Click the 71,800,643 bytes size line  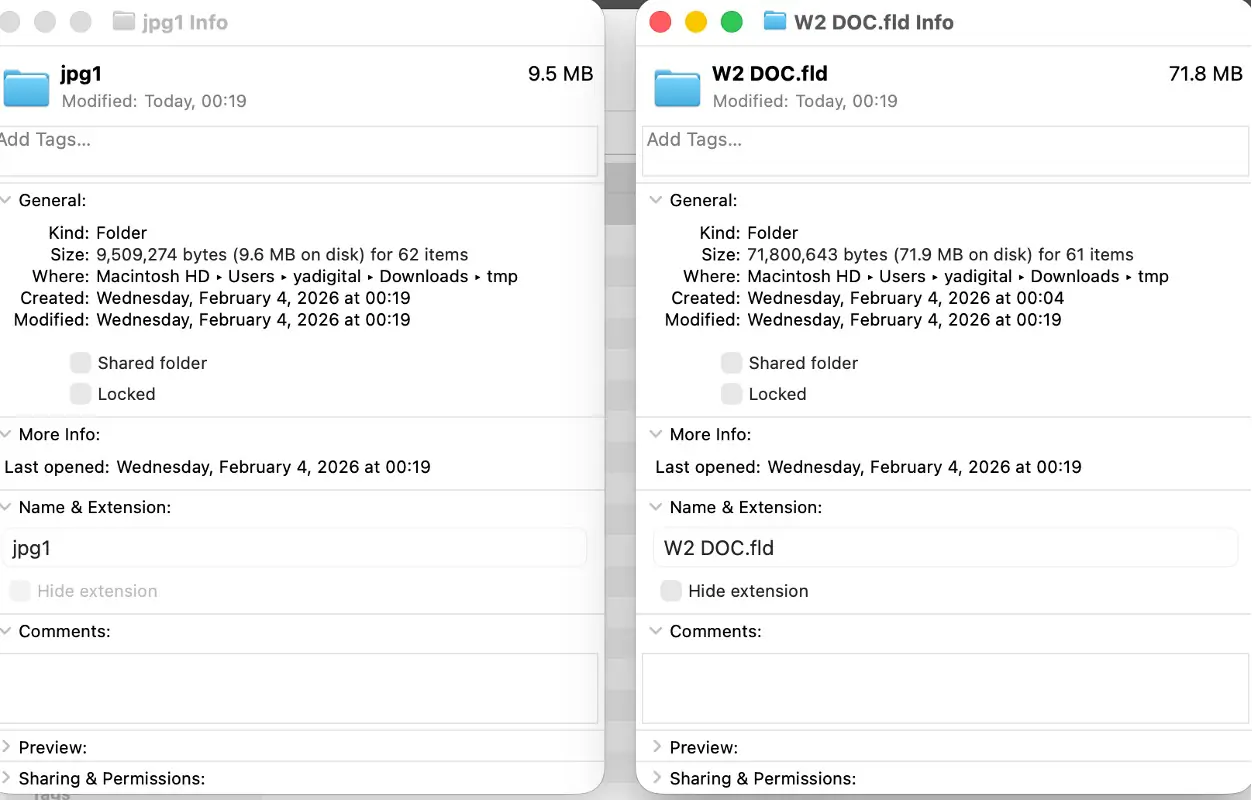point(941,254)
